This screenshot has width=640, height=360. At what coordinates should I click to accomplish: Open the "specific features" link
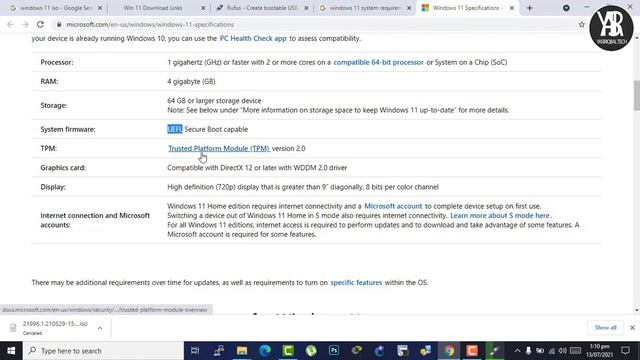point(356,282)
